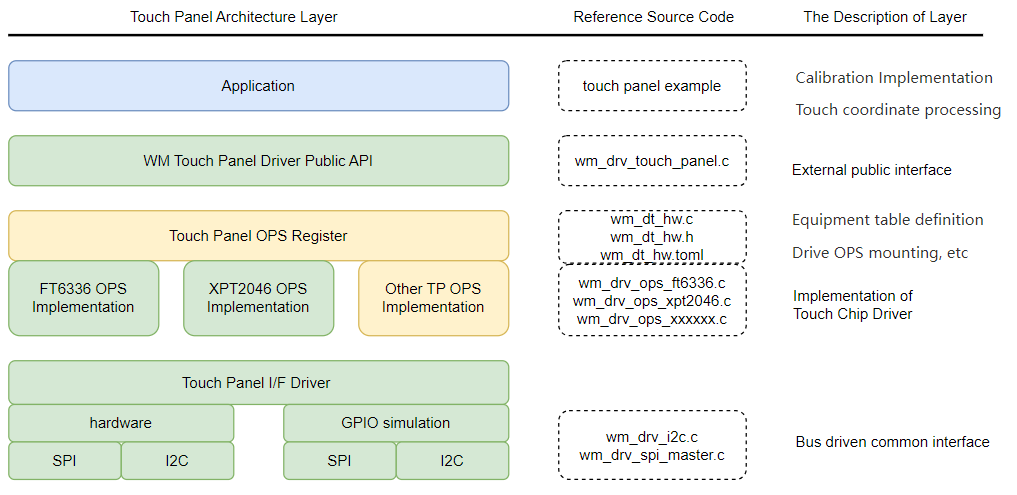The image size is (1017, 495).
Task: Click the 'Touch Panel Architecture Layer' heading
Action: click(x=233, y=17)
